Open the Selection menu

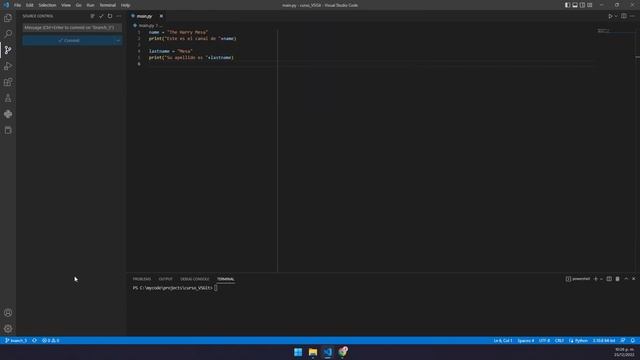47,5
